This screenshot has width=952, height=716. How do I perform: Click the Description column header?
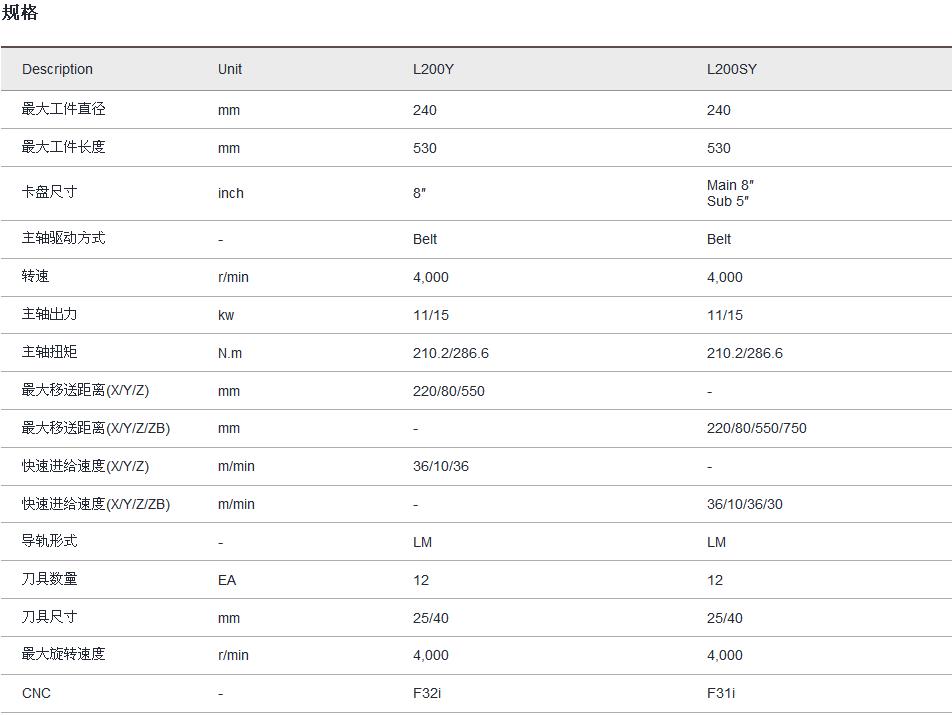57,69
